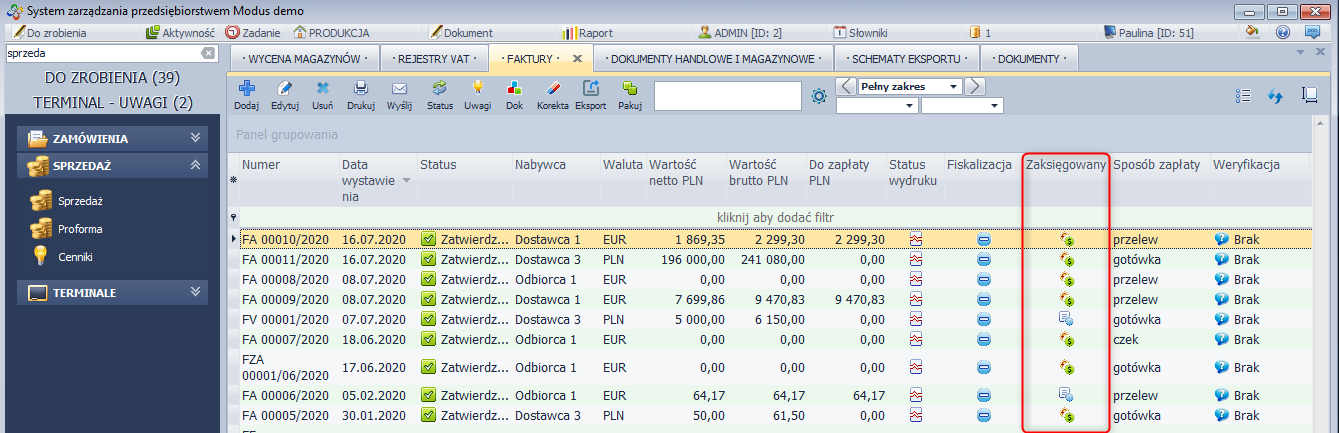Click Zaksięgowany icon for FV 00001/2020
This screenshot has width=1339, height=433.
click(1067, 319)
